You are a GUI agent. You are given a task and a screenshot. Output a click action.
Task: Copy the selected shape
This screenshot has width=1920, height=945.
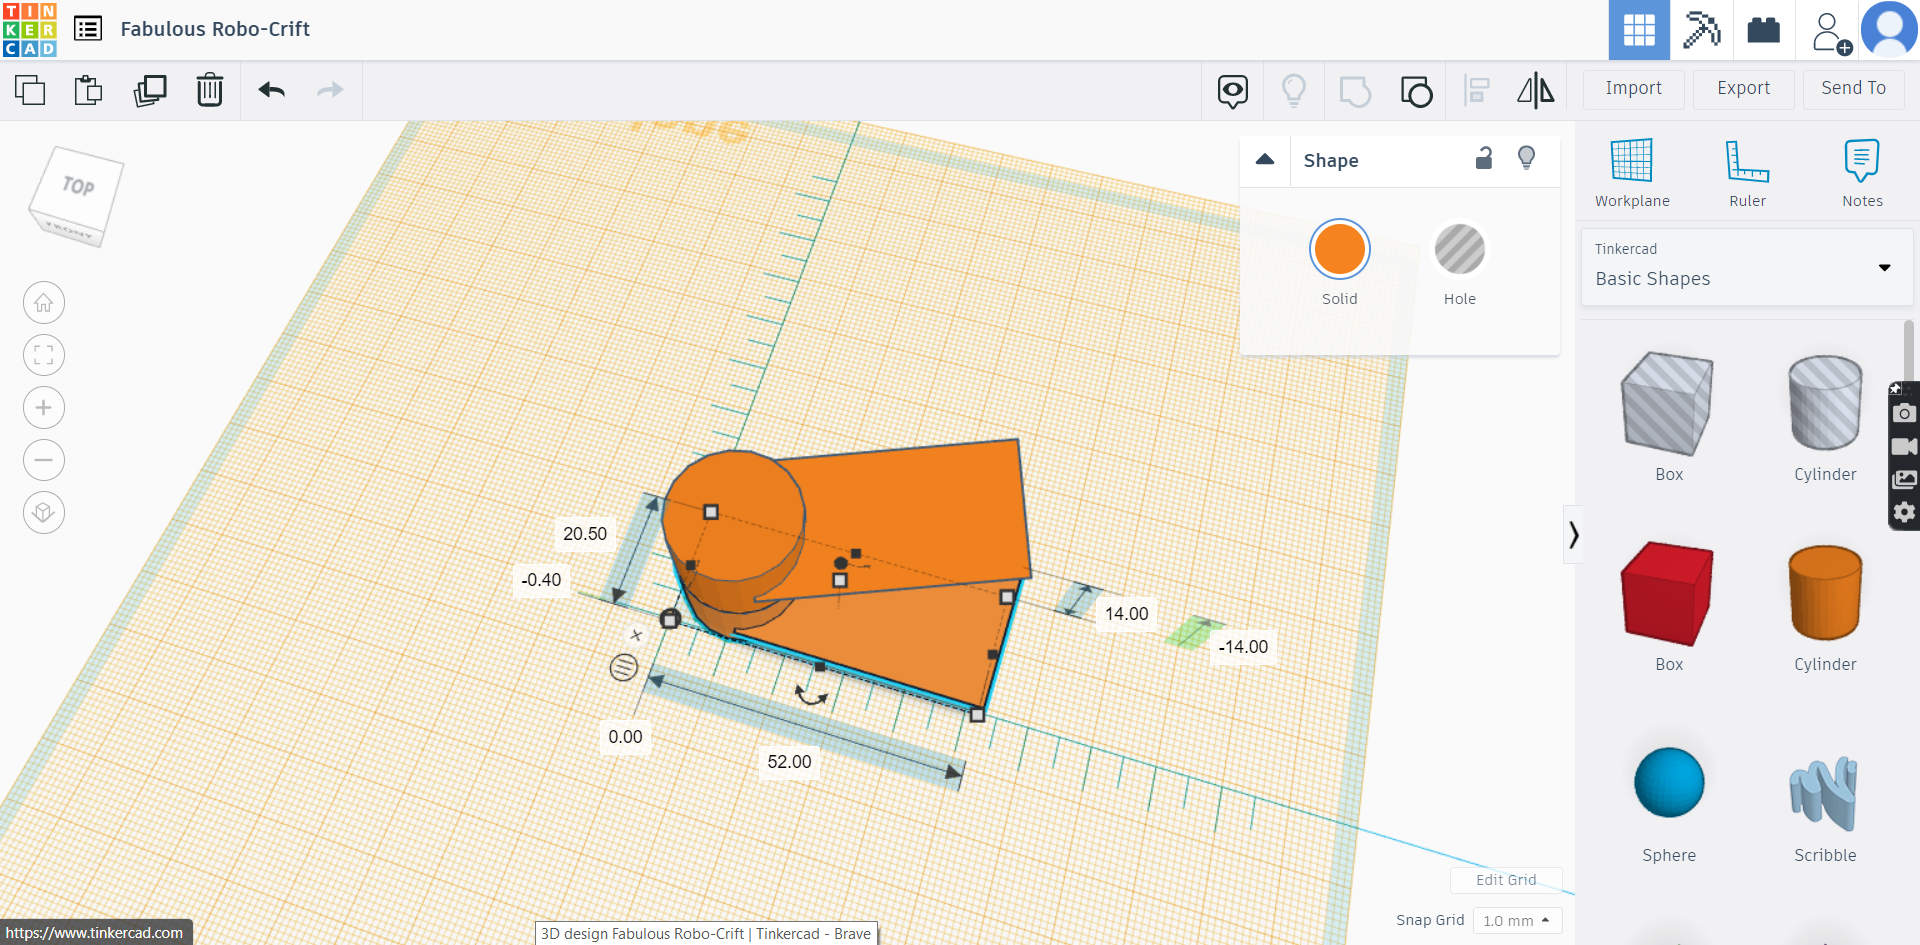tap(30, 90)
